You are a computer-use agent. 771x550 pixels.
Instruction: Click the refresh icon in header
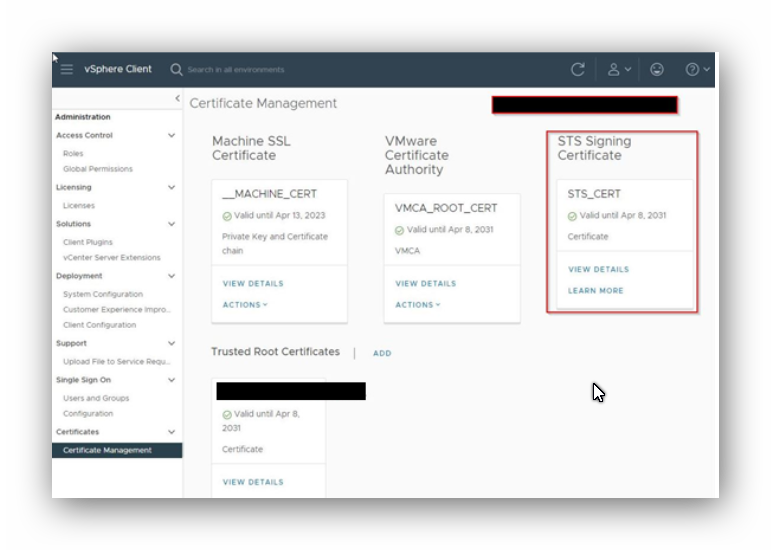click(577, 69)
